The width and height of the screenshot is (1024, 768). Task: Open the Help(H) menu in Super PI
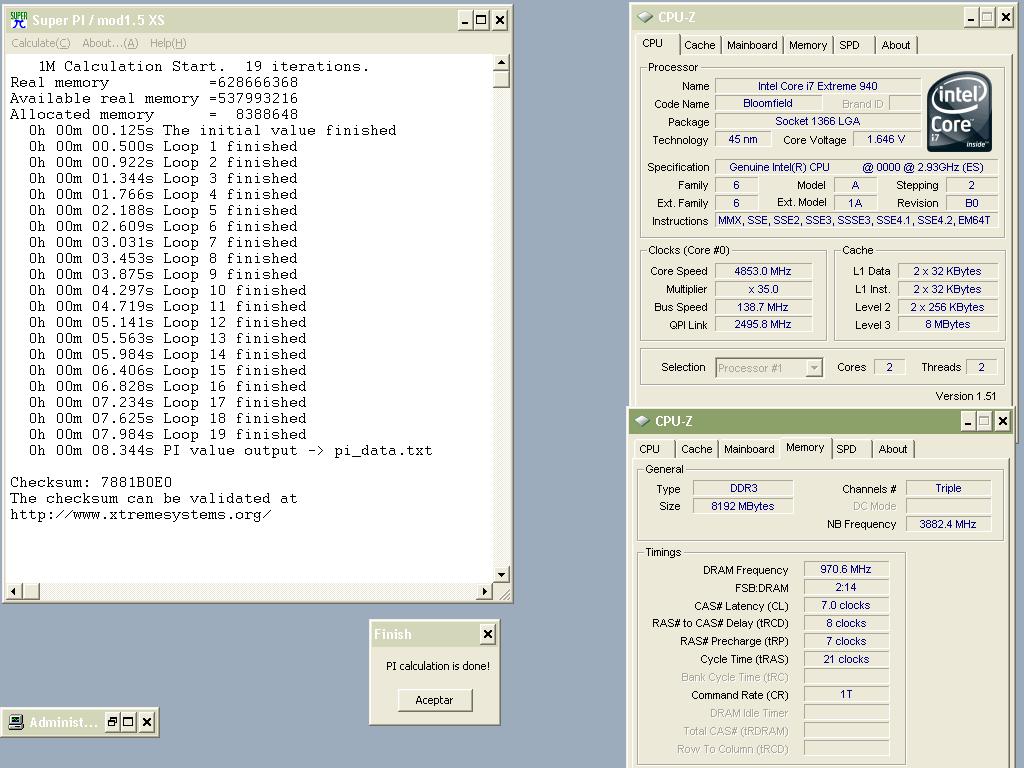coord(168,43)
